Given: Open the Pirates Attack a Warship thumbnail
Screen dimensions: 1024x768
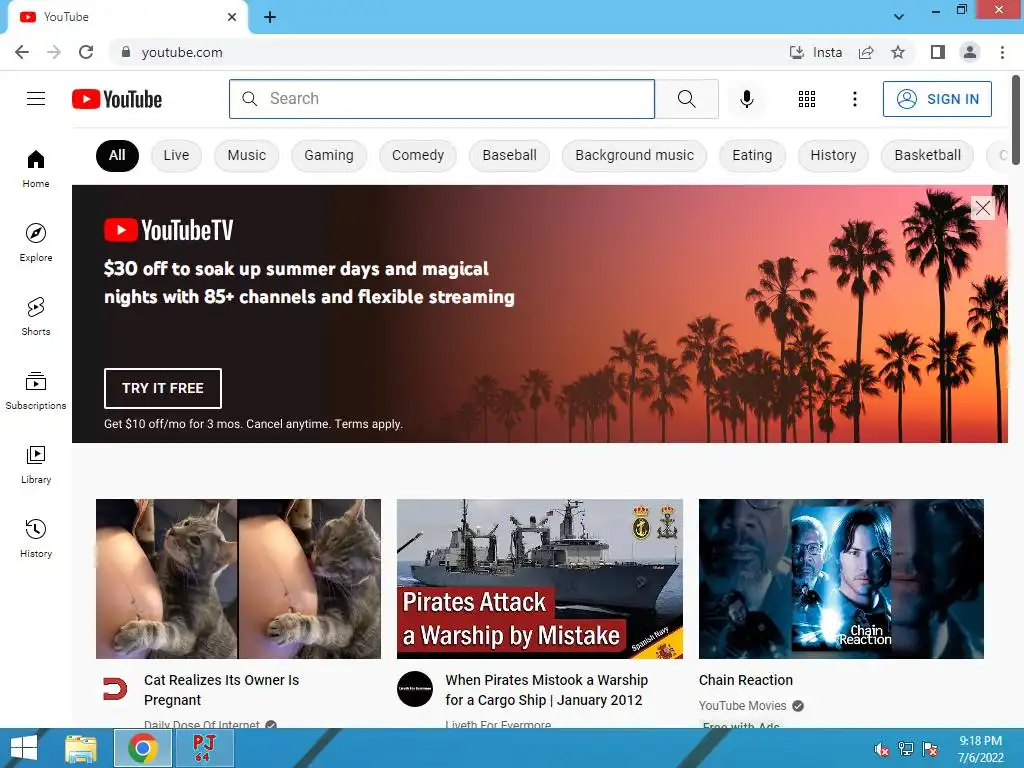Looking at the screenshot, I should (540, 579).
